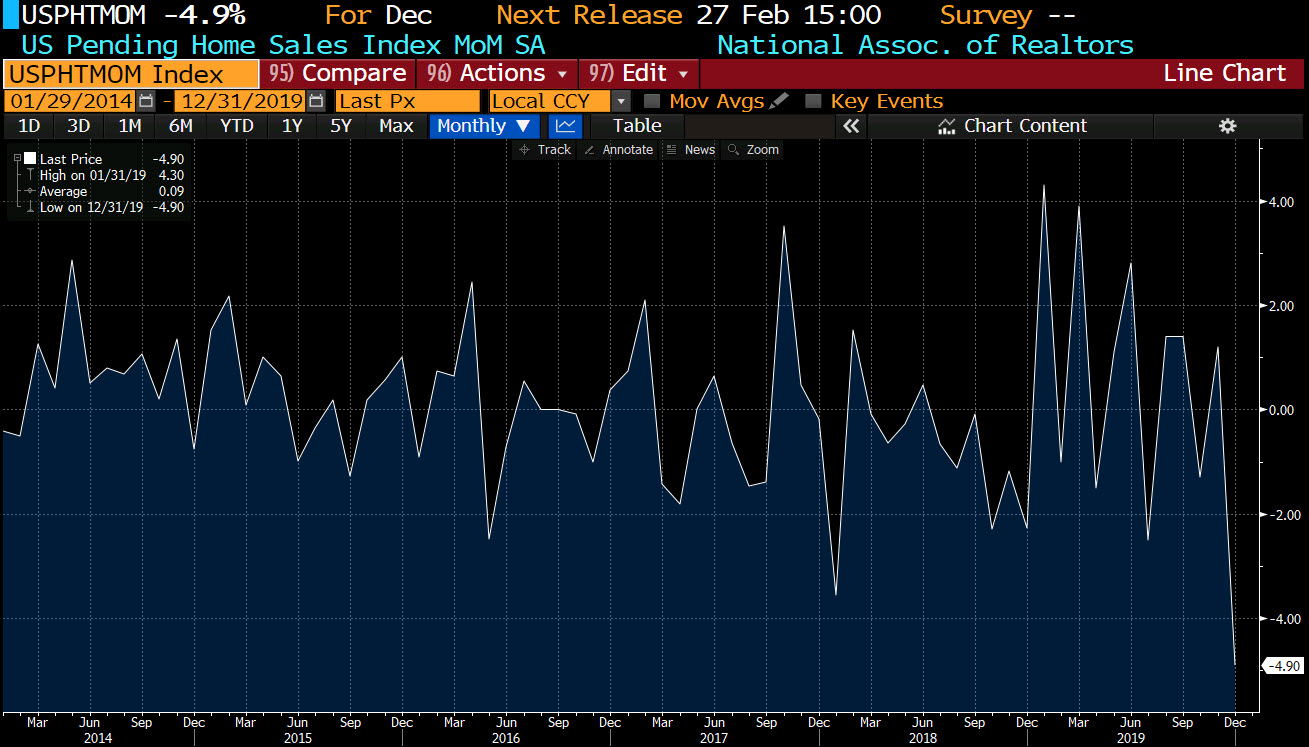The height and width of the screenshot is (747, 1309).
Task: Select the YTD range
Action: (x=237, y=126)
